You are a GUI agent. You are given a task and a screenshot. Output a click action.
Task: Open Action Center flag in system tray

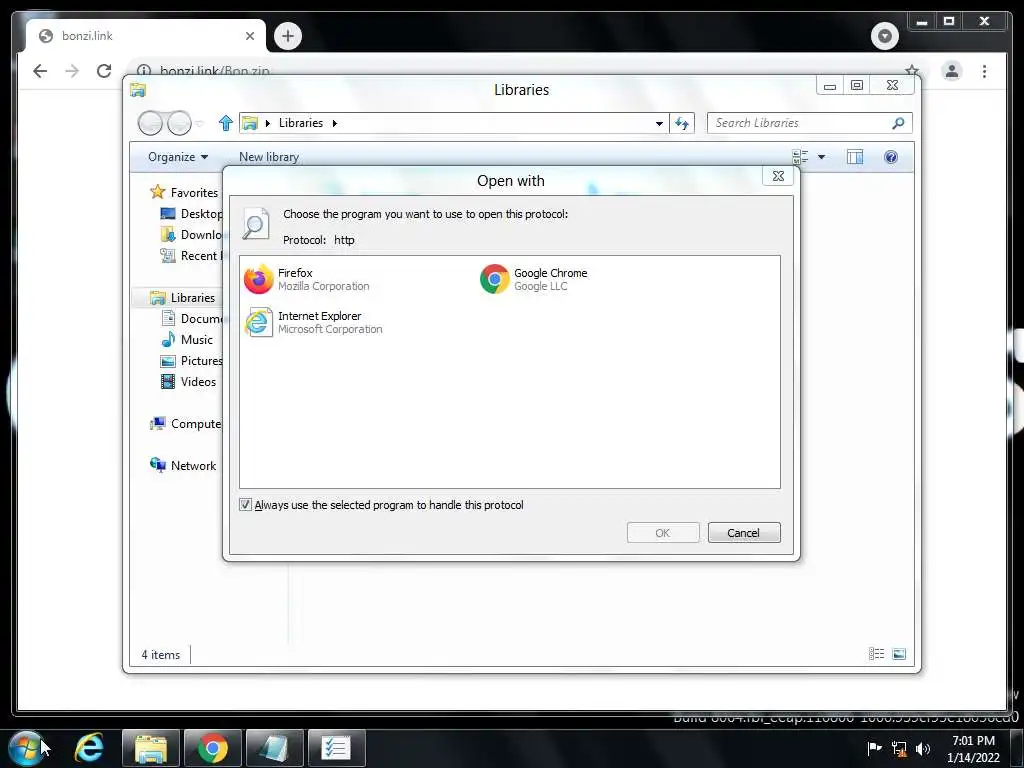pyautogui.click(x=874, y=748)
